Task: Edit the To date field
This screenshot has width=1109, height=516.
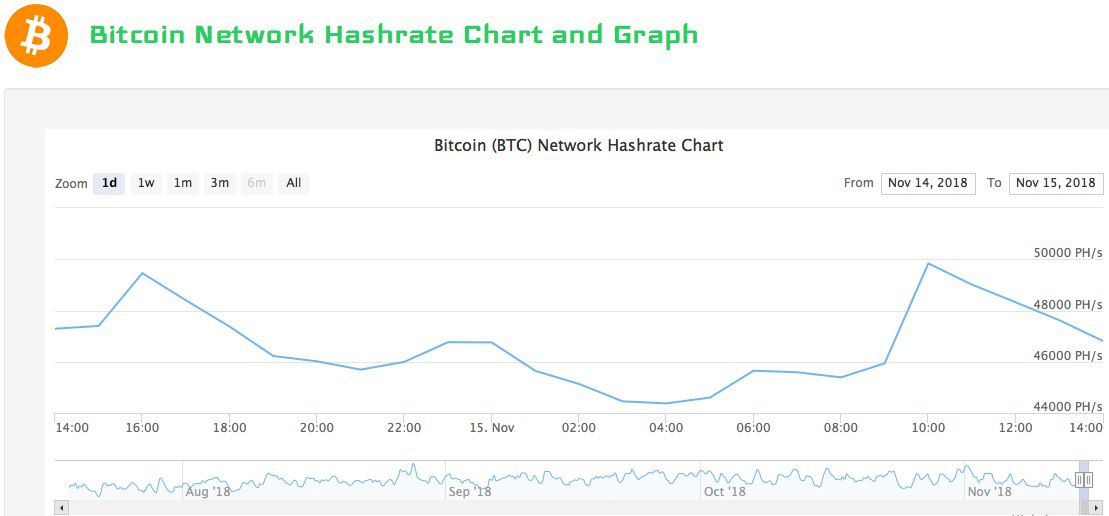Action: click(x=1056, y=183)
